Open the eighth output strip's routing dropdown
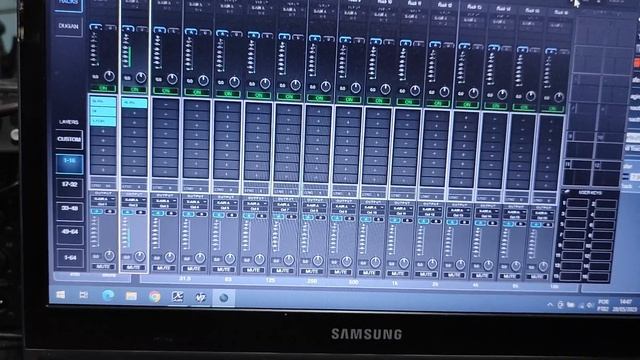The width and height of the screenshot is (640, 360). 314,205
